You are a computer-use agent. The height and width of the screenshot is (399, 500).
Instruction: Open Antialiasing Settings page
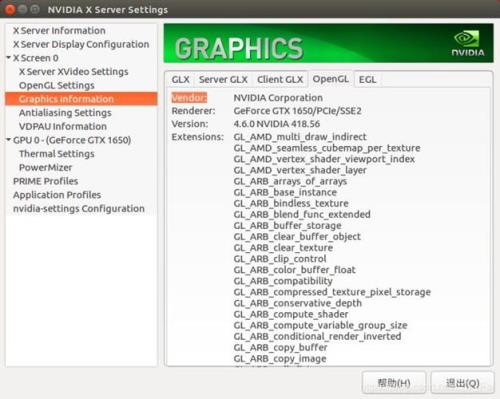point(65,113)
